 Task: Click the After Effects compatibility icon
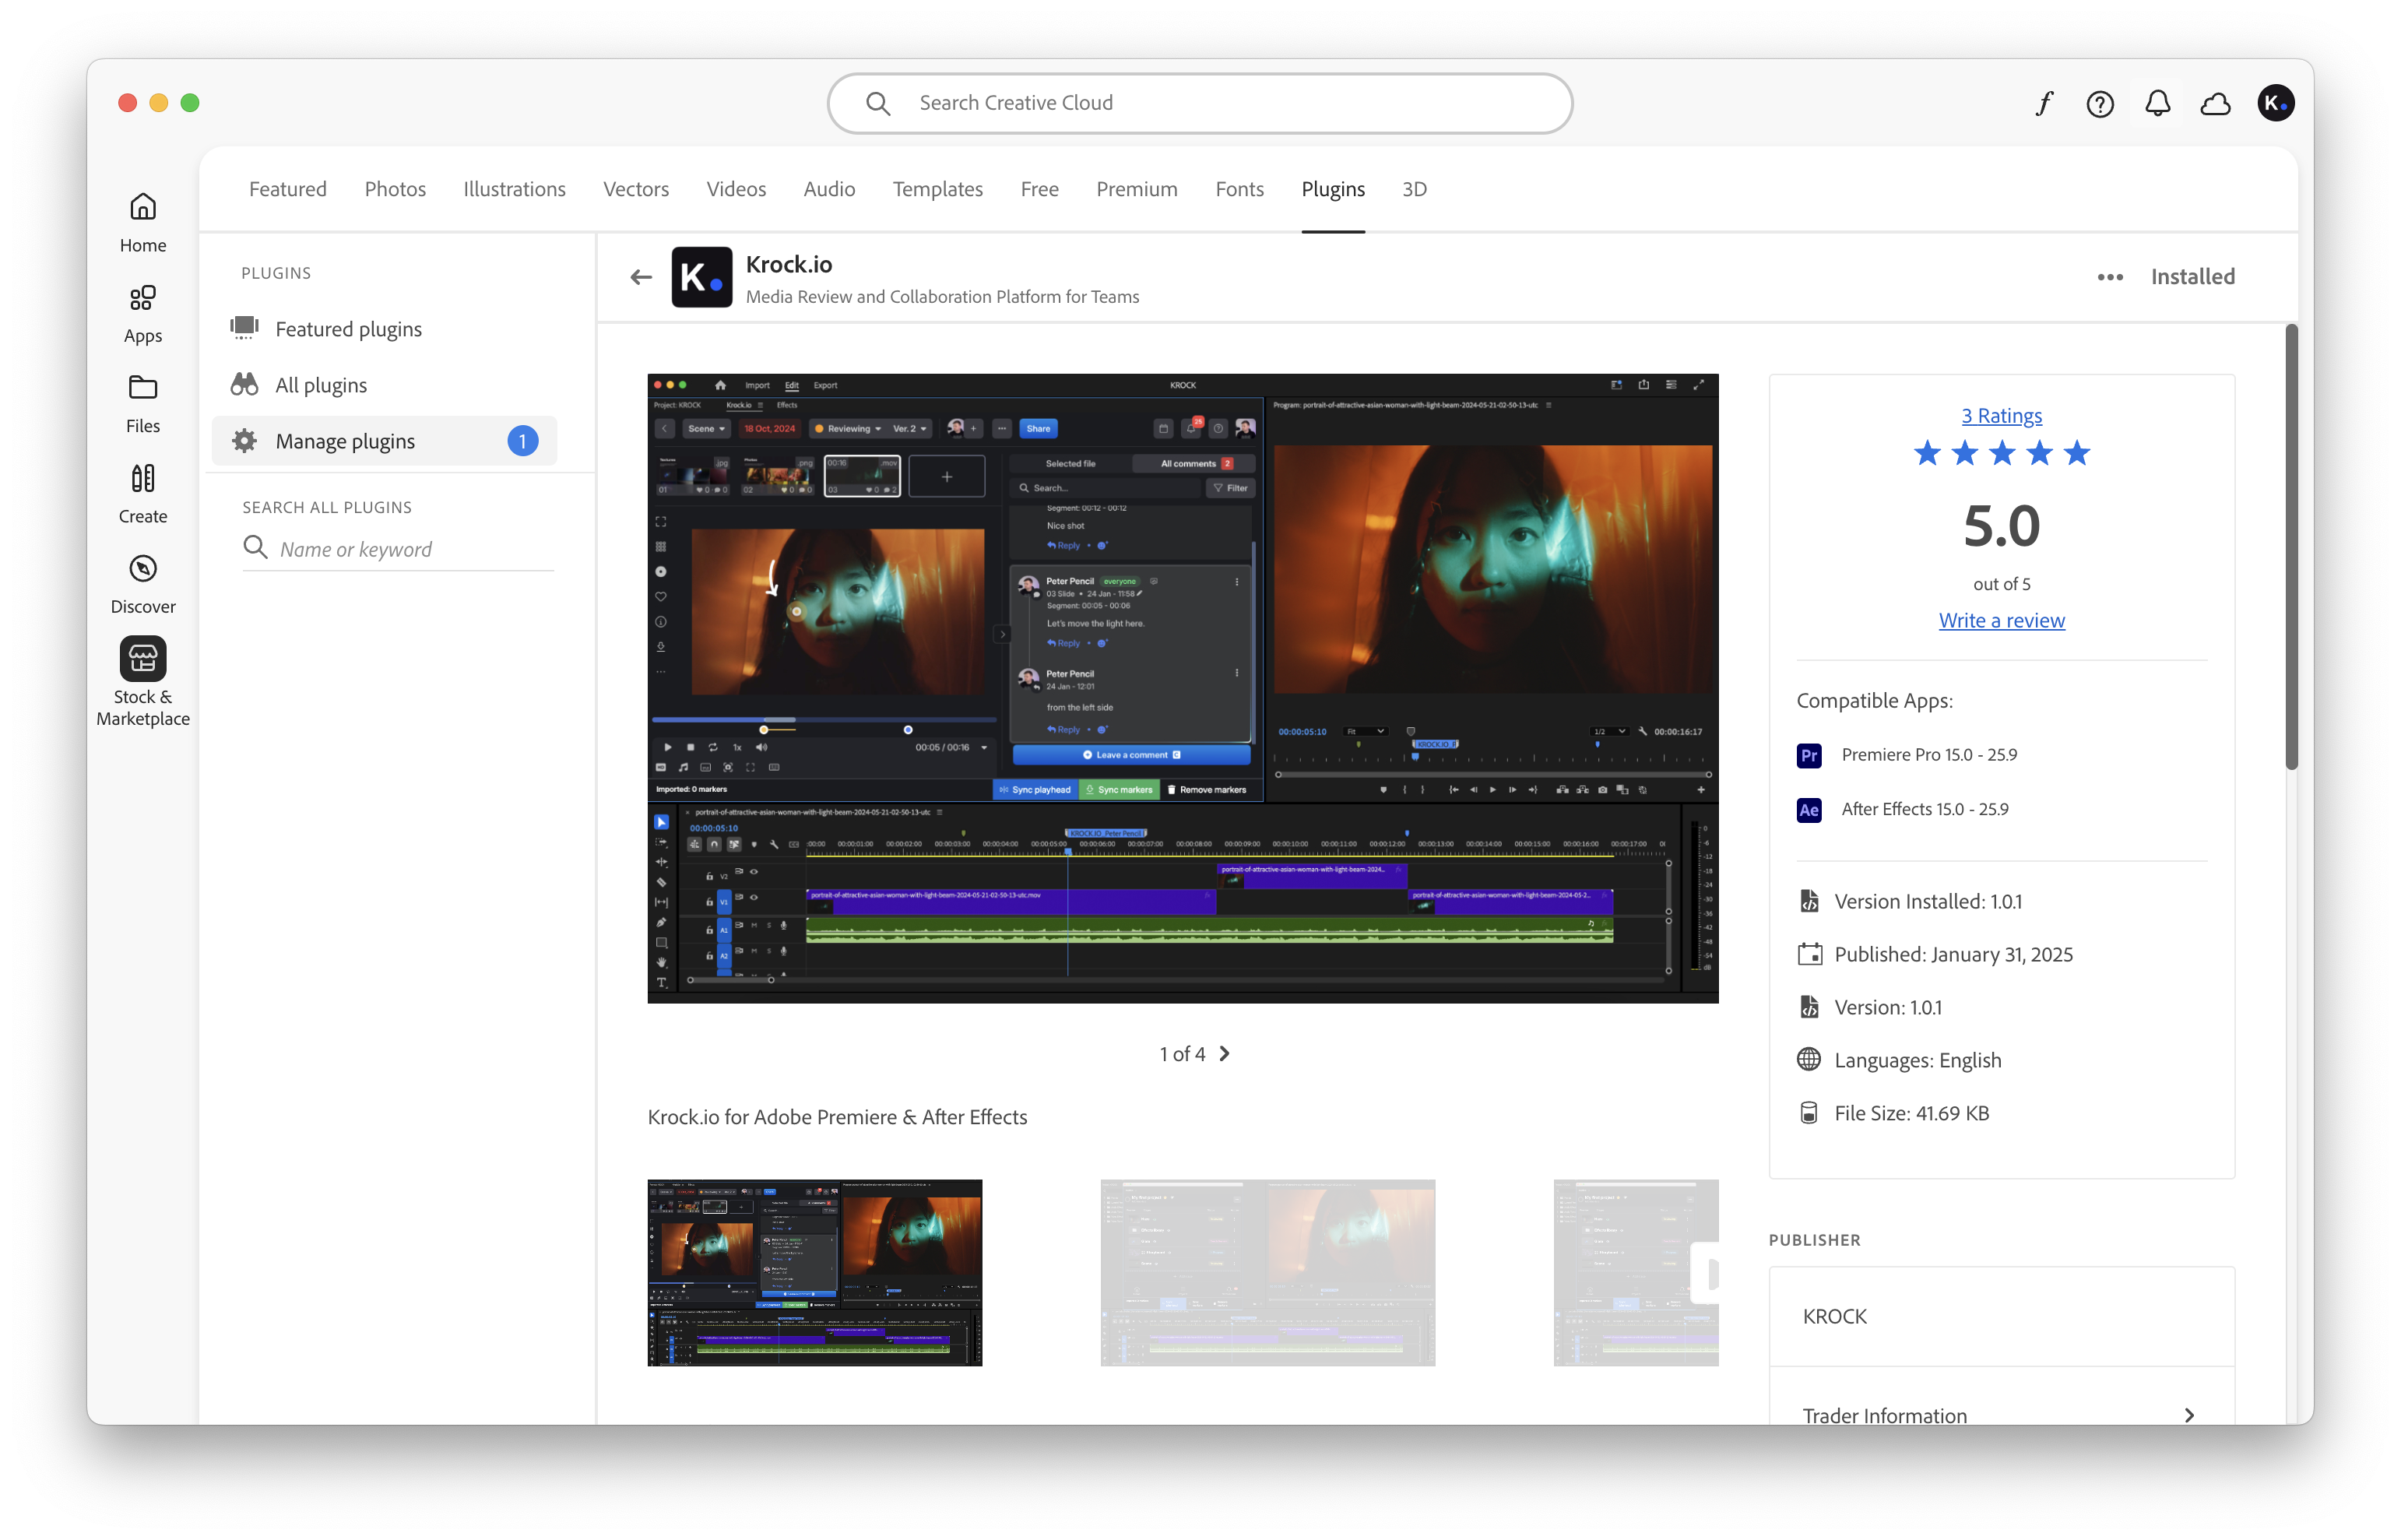tap(1808, 810)
